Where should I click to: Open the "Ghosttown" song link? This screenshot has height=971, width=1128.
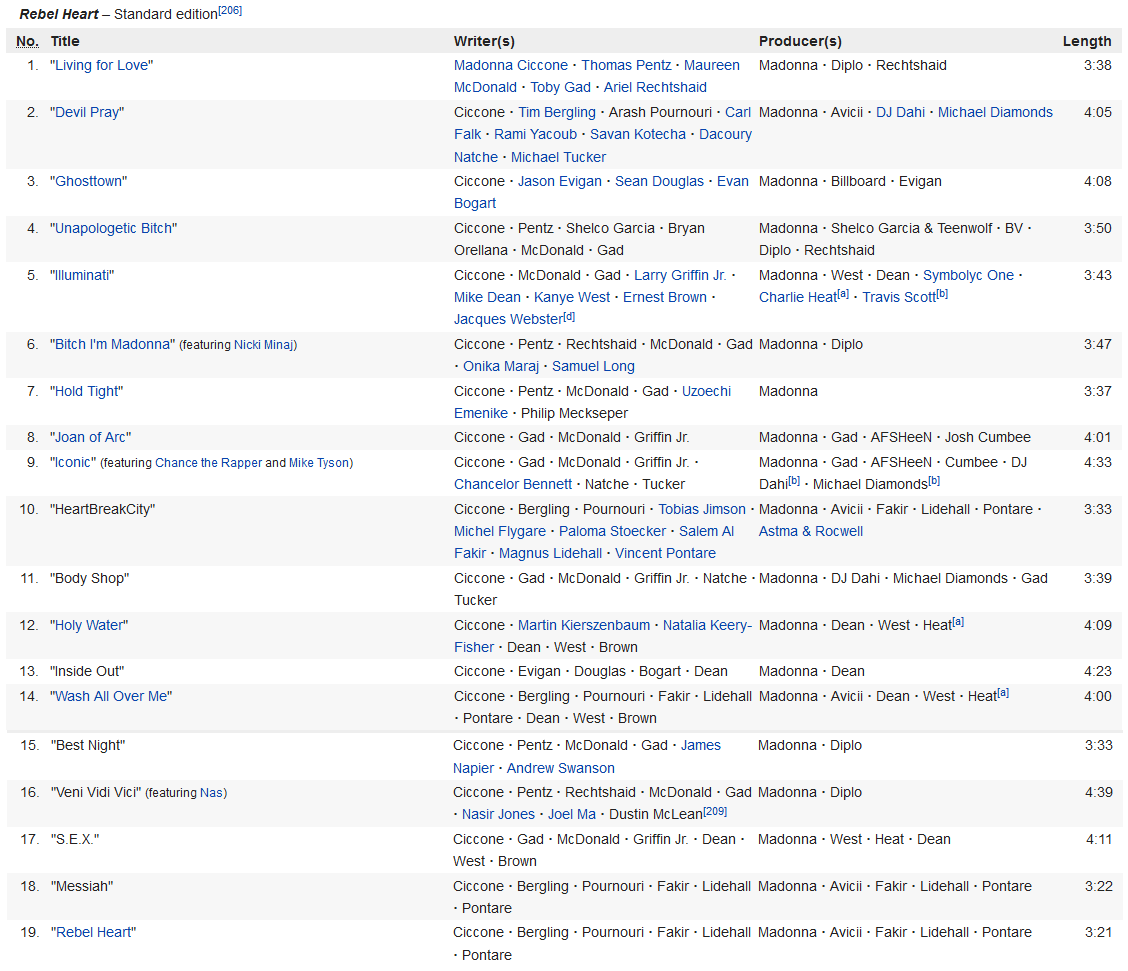click(x=88, y=181)
